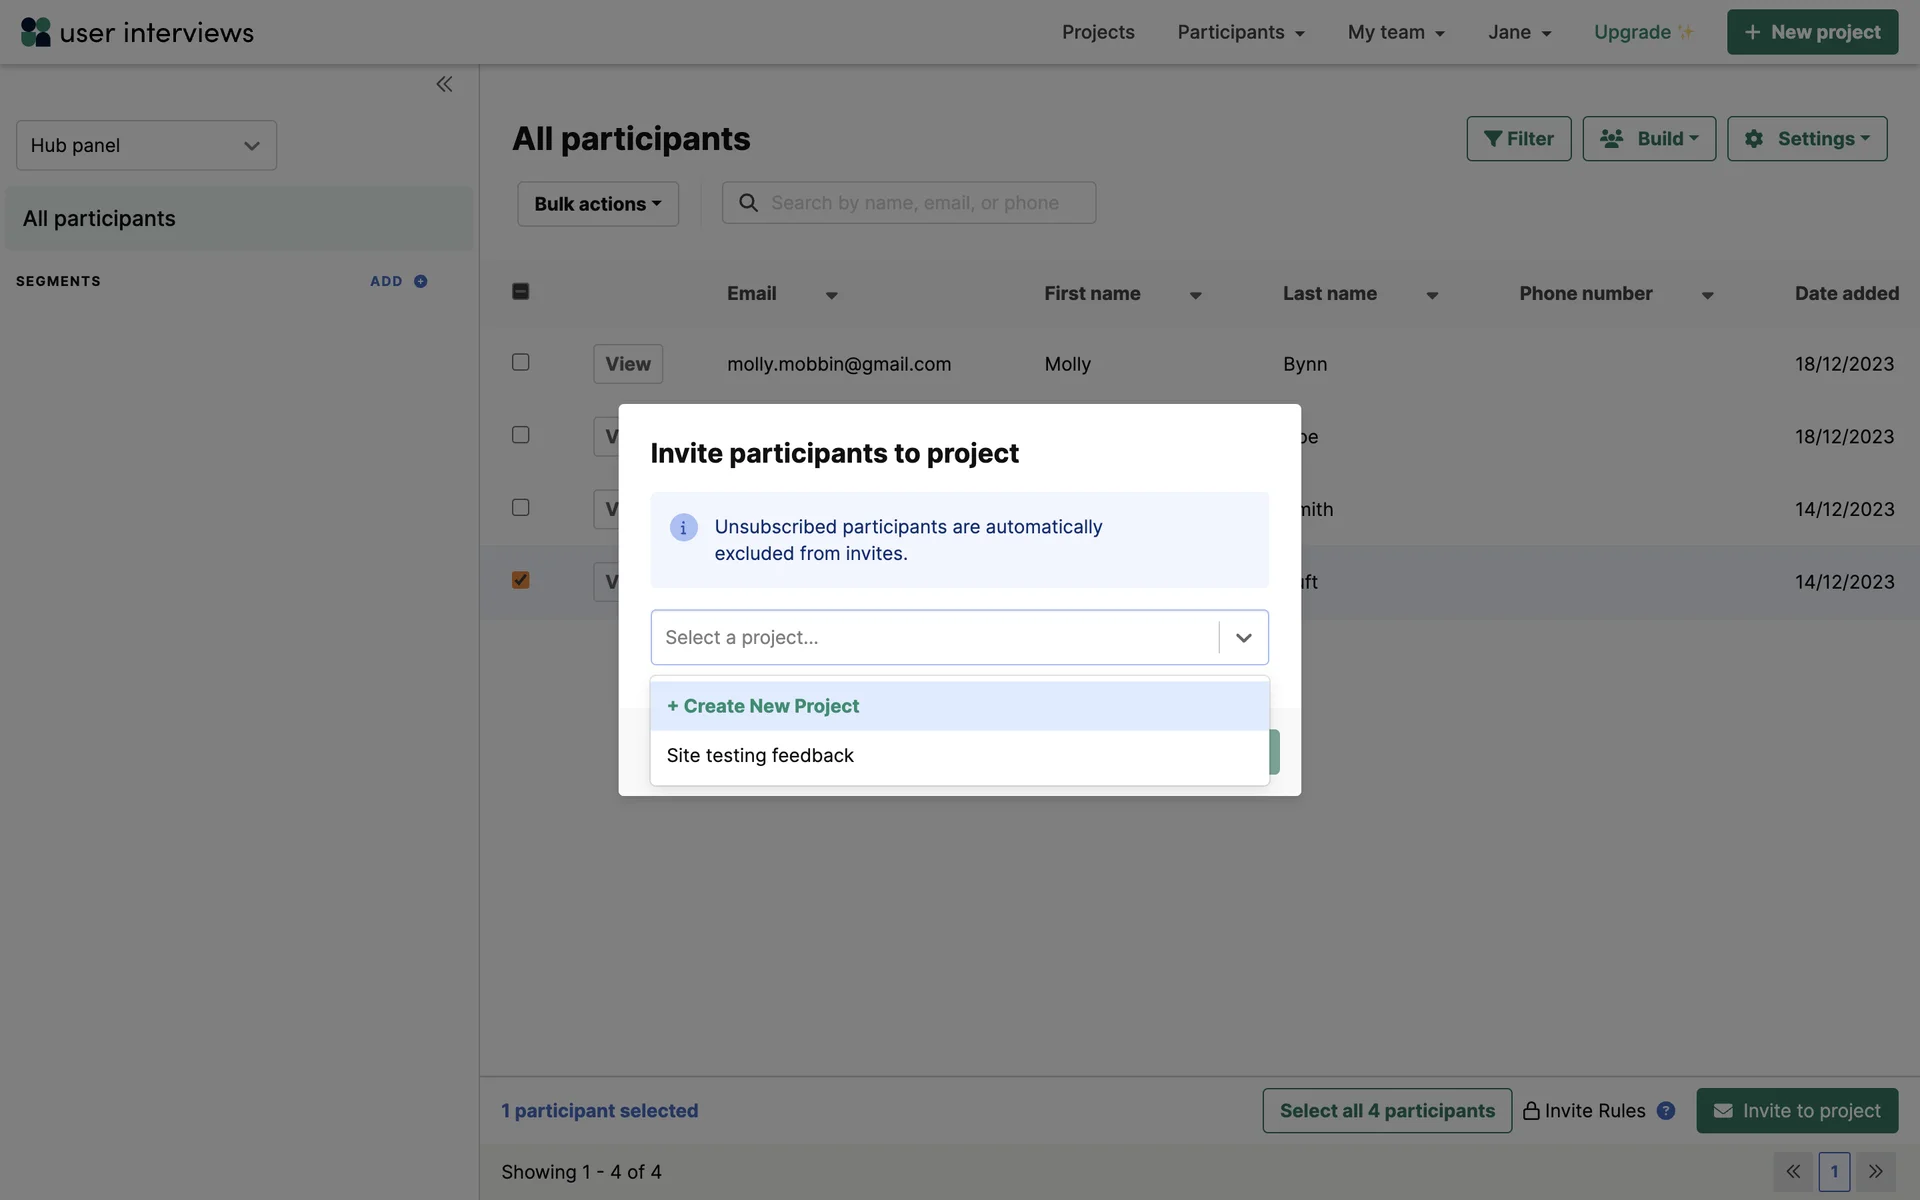Image resolution: width=1920 pixels, height=1200 pixels.
Task: Open the Select a project dropdown arrow
Action: [x=1243, y=637]
